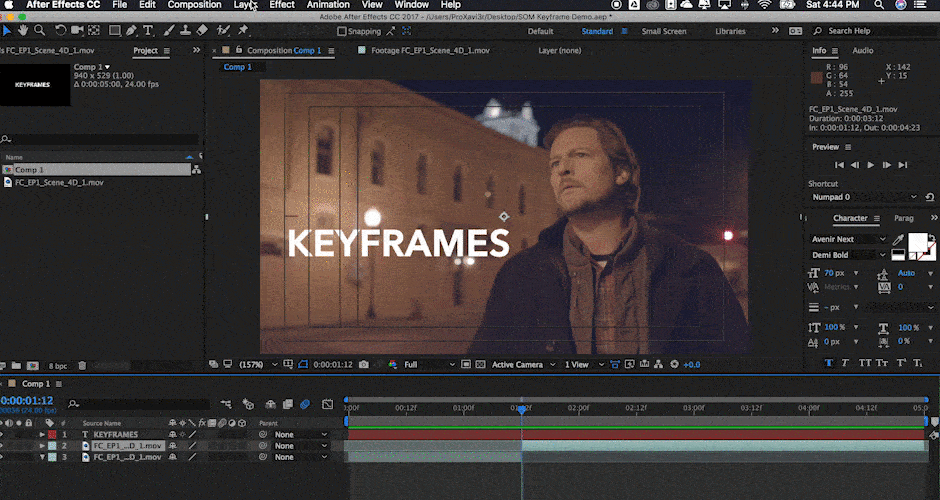The height and width of the screenshot is (500, 940).
Task: Click Play in the Preview panel
Action: click(x=870, y=165)
